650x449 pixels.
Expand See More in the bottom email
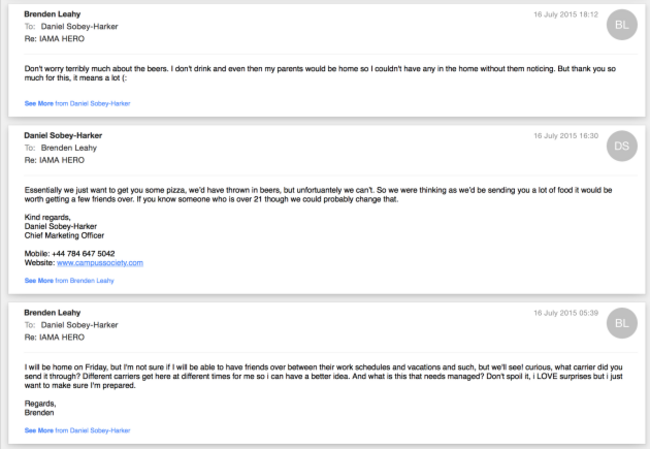(77, 430)
